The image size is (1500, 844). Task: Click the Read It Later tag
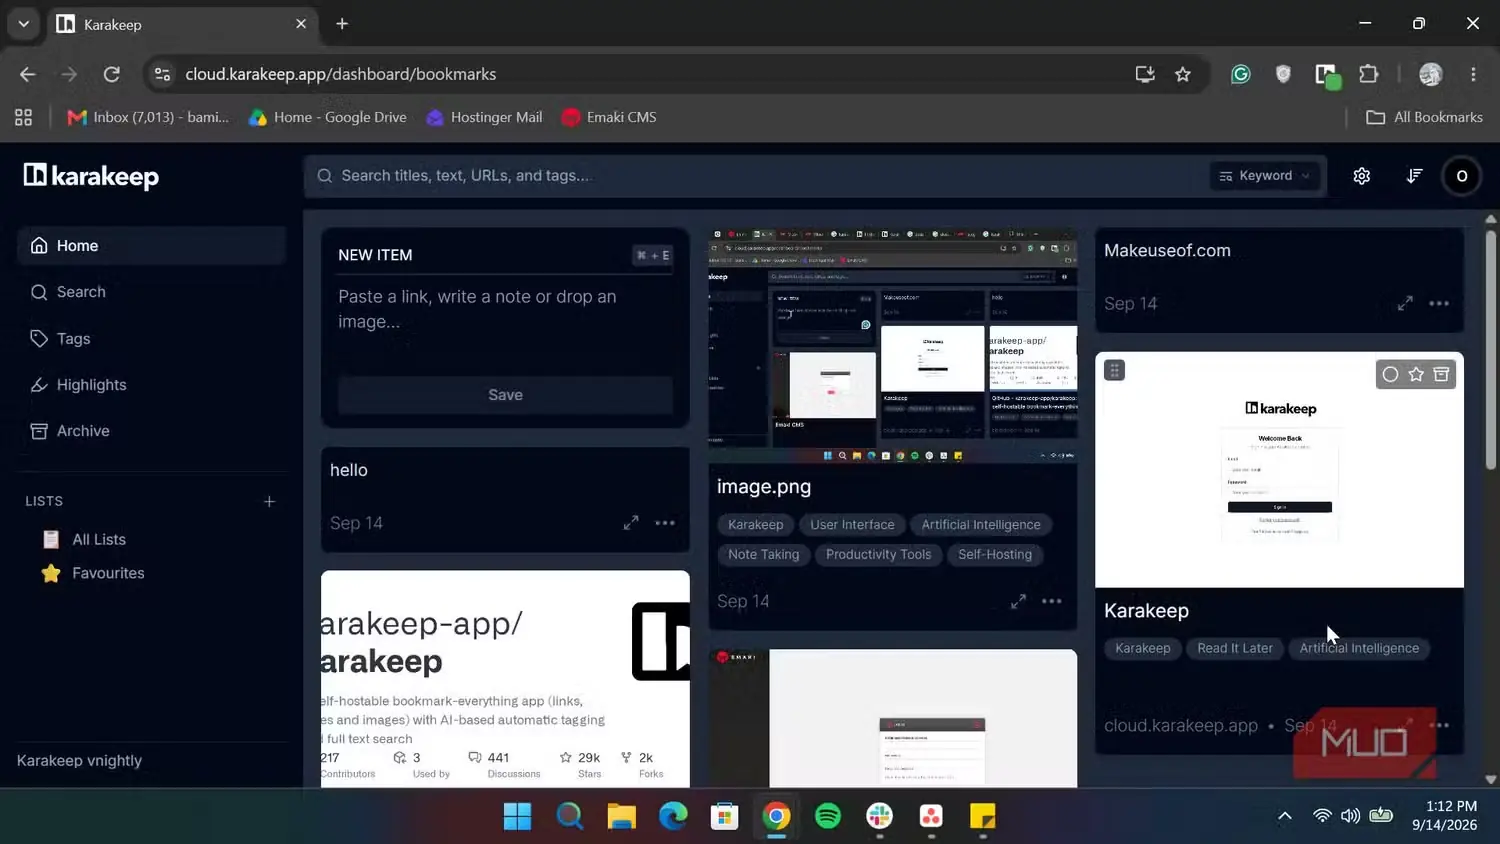1235,648
